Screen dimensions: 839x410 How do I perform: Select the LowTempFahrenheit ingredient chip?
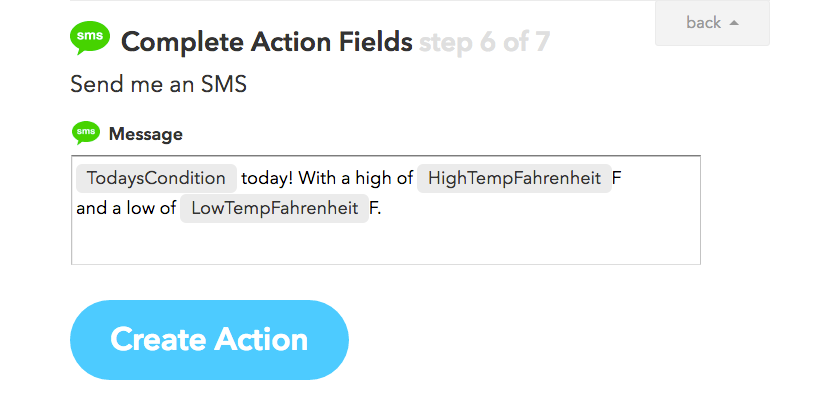tap(274, 209)
